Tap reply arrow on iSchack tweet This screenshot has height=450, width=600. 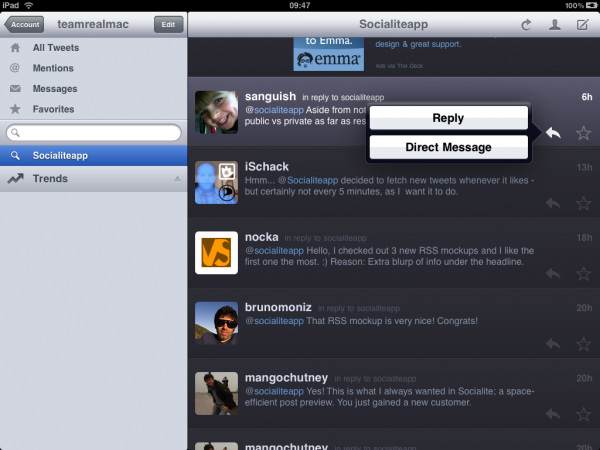point(553,203)
